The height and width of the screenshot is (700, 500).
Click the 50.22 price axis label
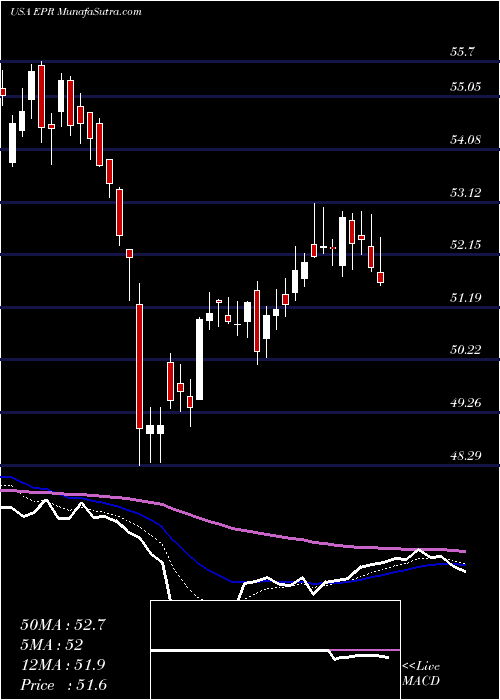[x=466, y=350]
